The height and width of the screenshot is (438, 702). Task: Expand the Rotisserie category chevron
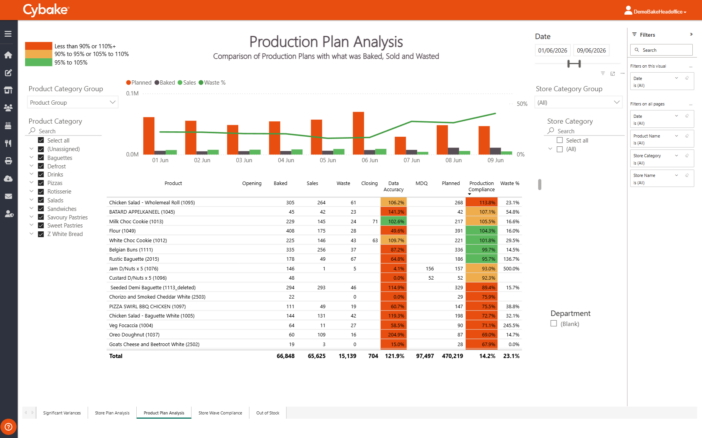(x=31, y=191)
